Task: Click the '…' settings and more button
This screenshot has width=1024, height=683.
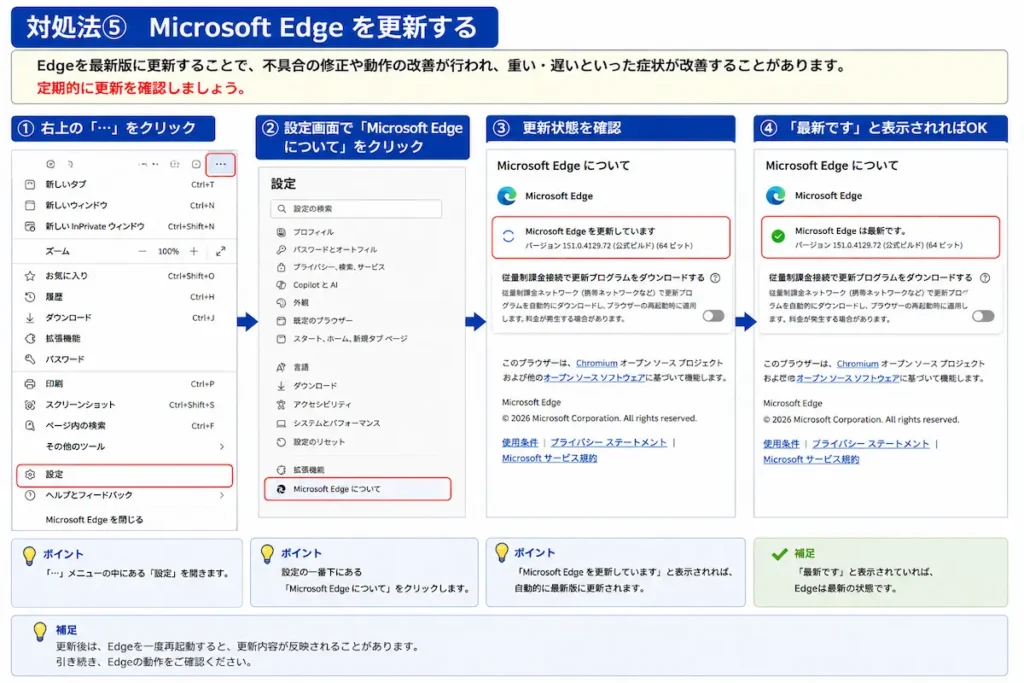Action: tap(221, 164)
